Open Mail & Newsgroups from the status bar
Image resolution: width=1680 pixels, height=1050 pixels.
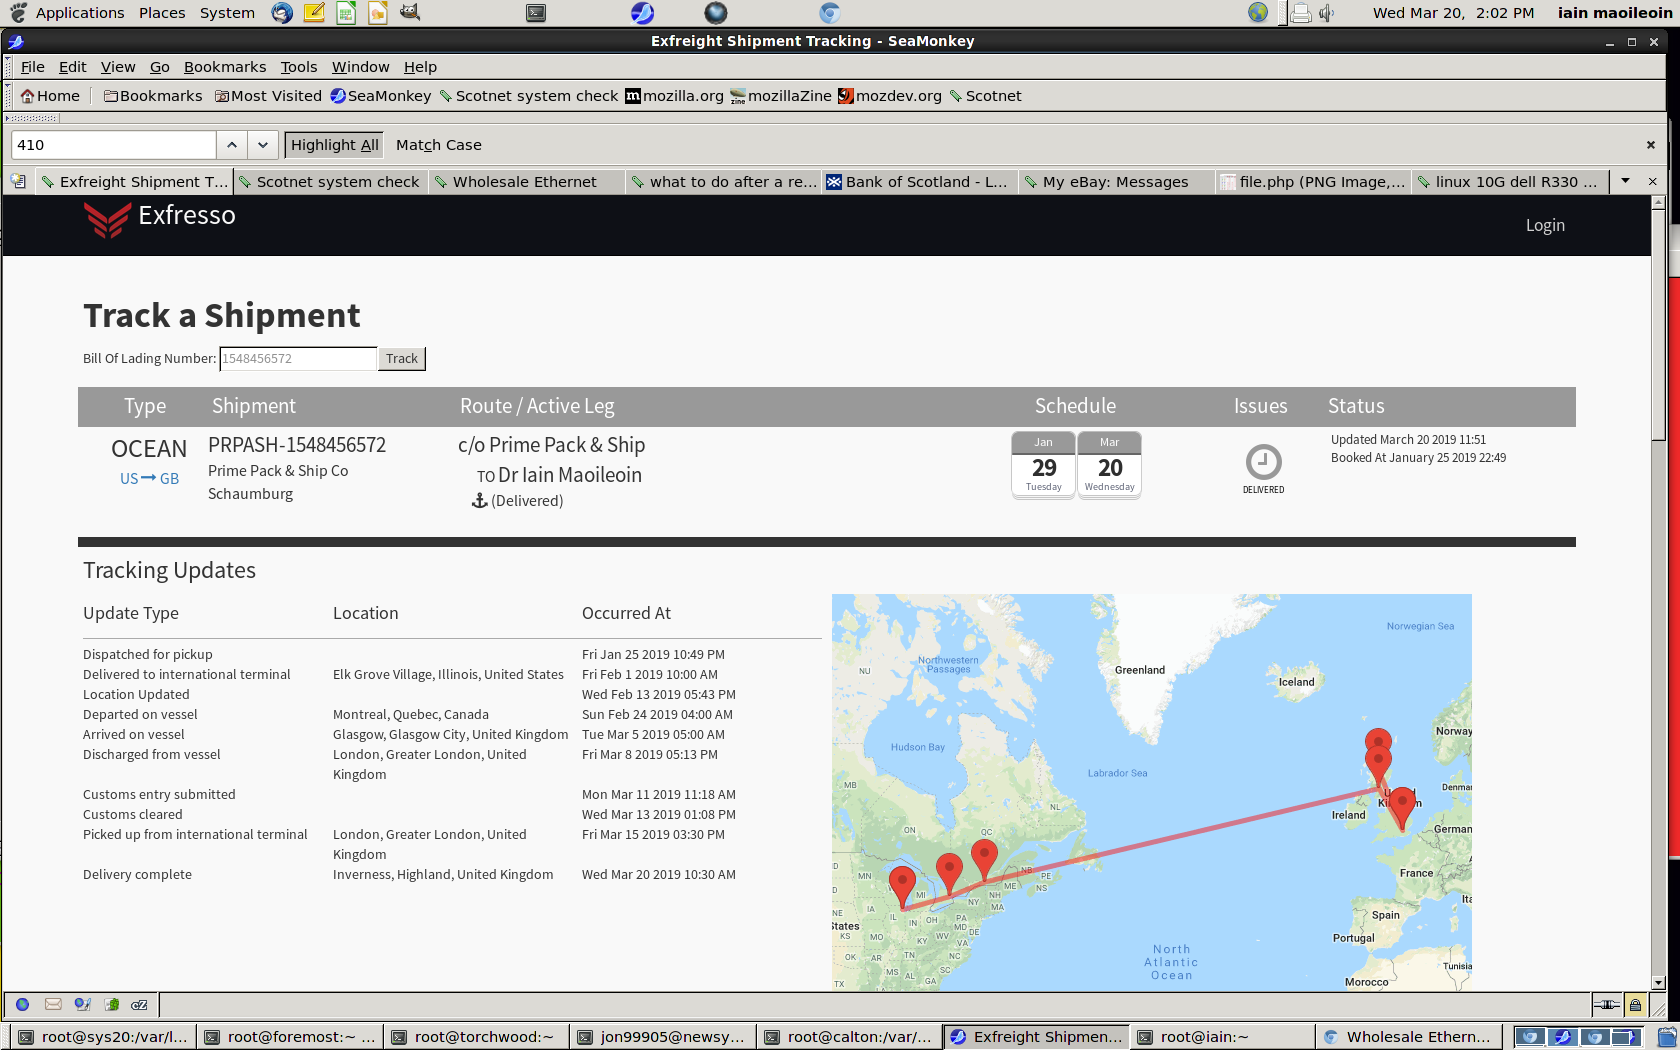(53, 1004)
